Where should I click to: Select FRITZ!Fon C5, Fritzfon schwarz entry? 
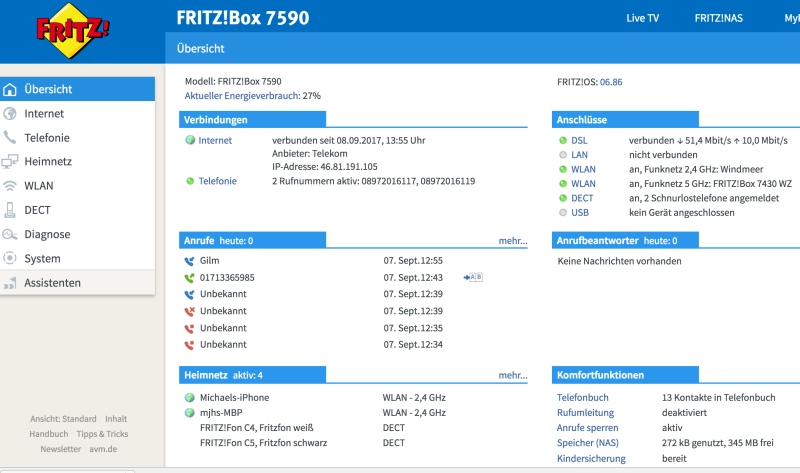click(x=263, y=443)
